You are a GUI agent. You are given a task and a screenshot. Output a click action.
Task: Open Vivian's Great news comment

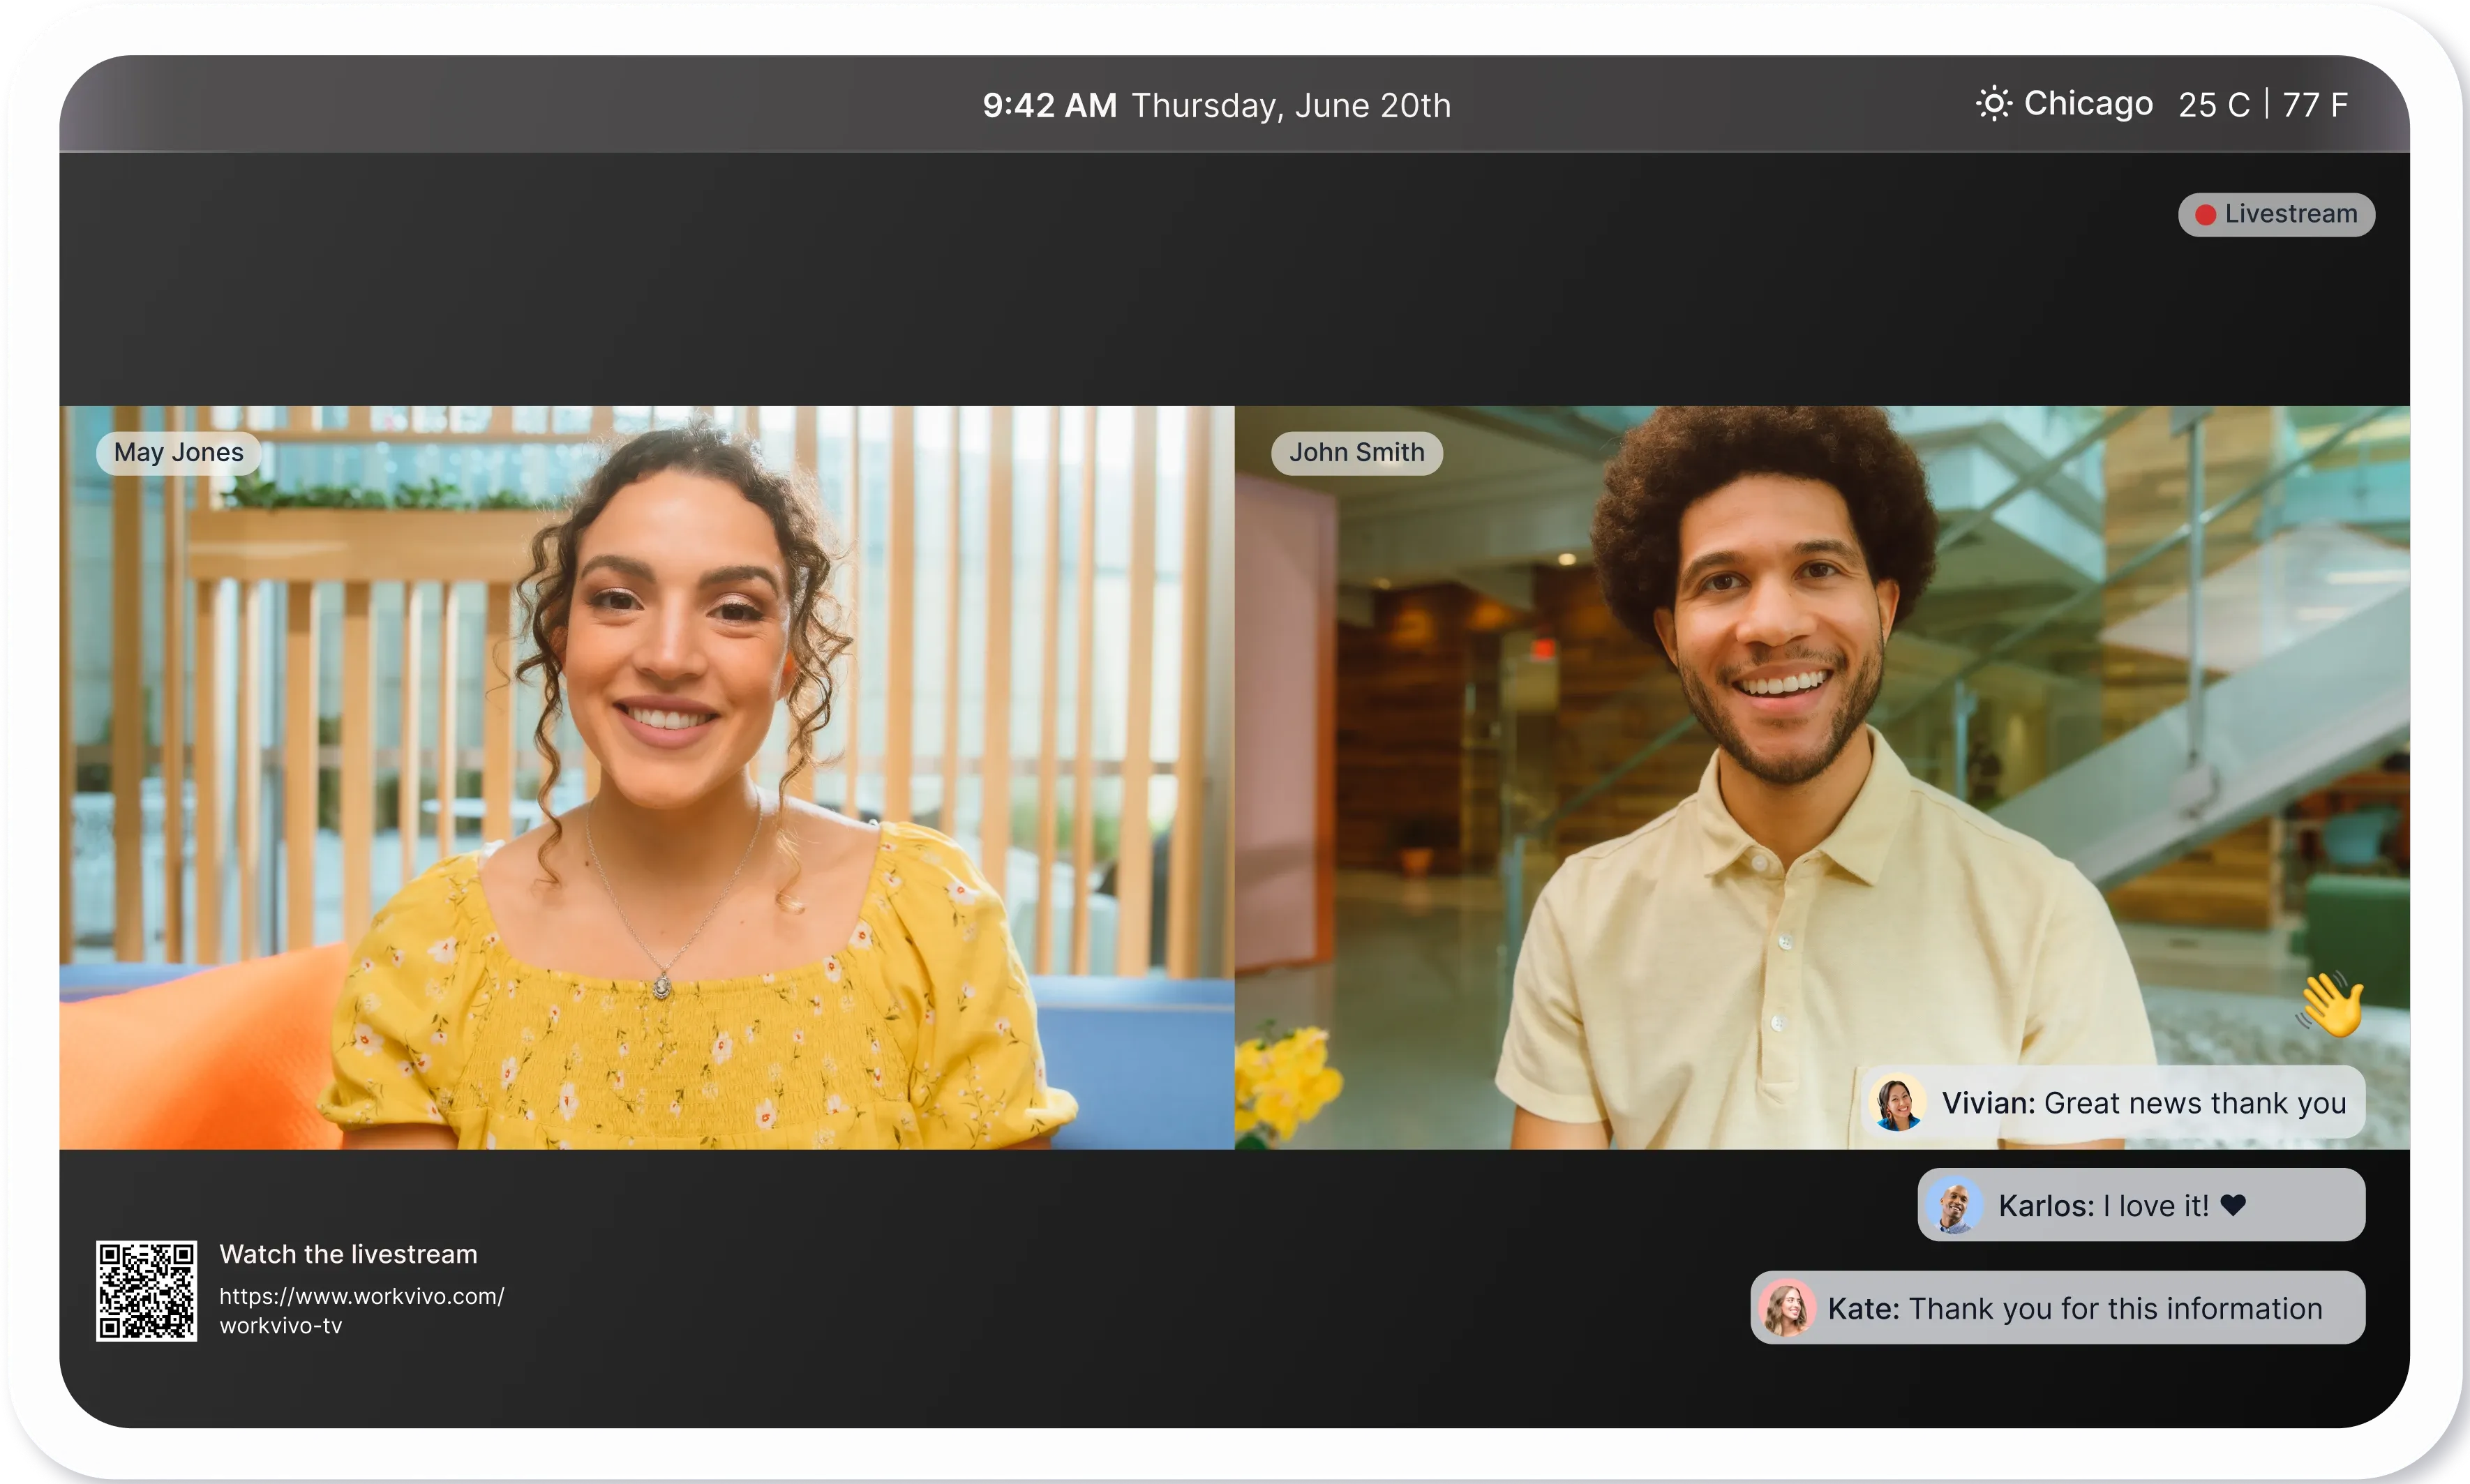click(x=2112, y=1103)
